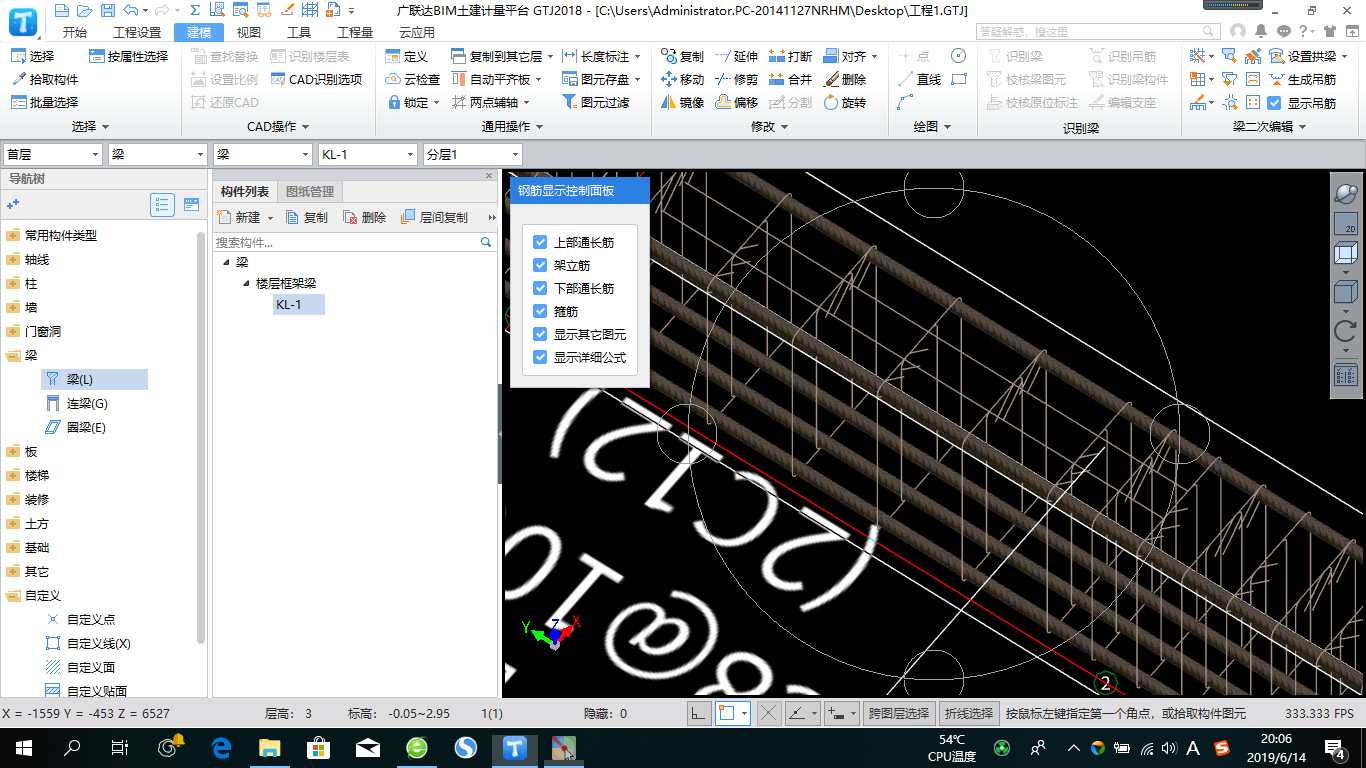Toggle 下部通长筋 checkbox
Viewport: 1366px width, 768px height.
click(540, 289)
